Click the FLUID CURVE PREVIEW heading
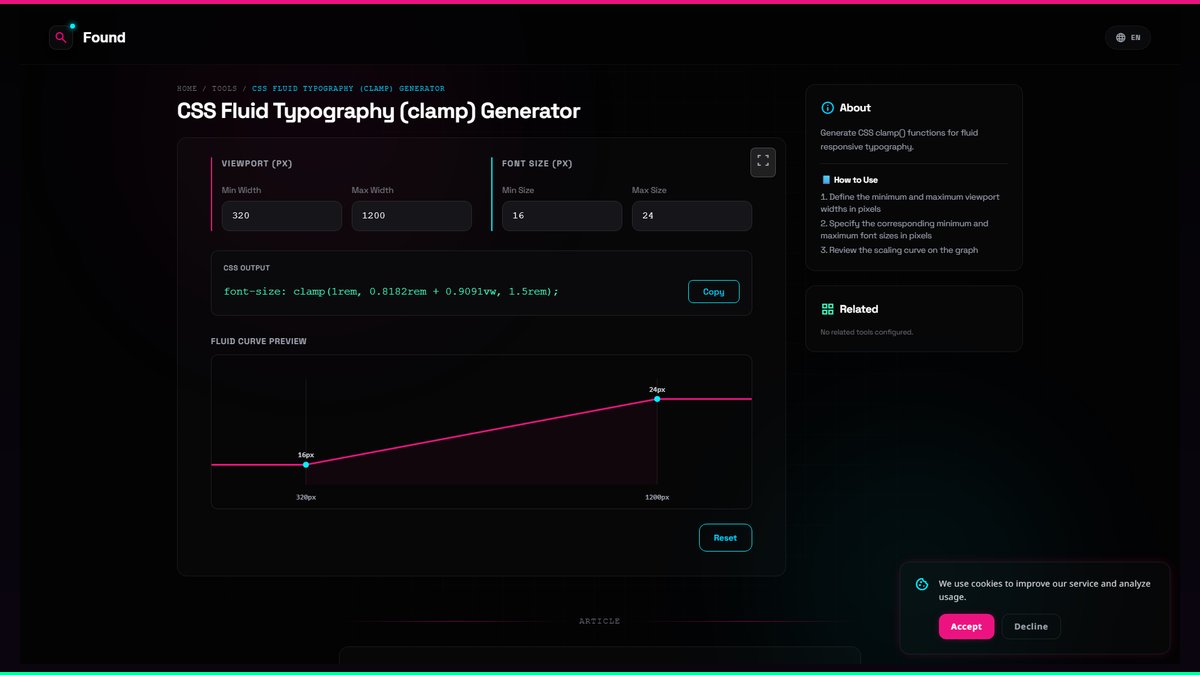 tap(259, 342)
